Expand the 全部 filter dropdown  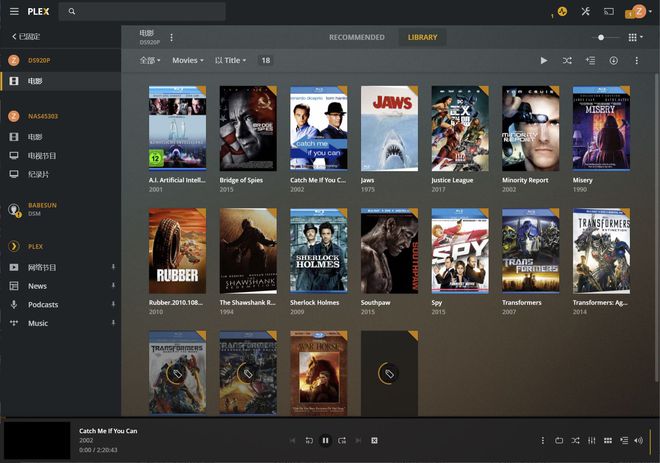pyautogui.click(x=149, y=60)
